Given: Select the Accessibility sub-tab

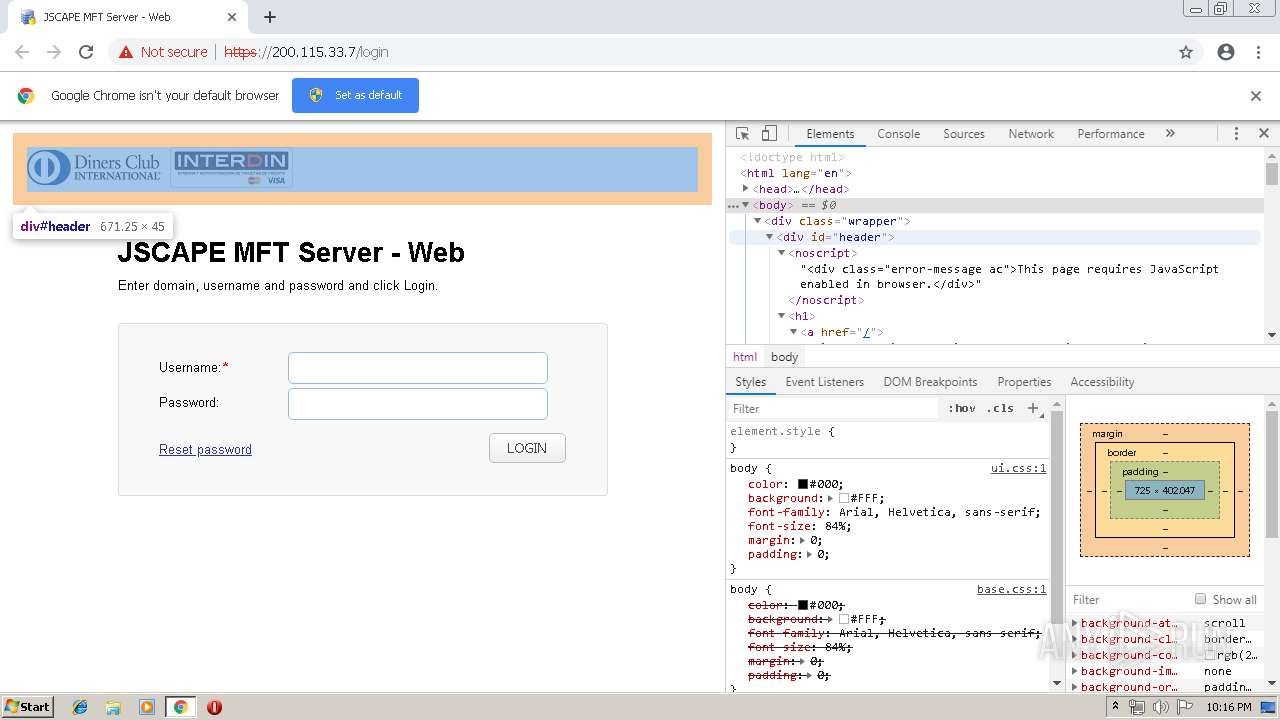Looking at the screenshot, I should pos(1102,382).
